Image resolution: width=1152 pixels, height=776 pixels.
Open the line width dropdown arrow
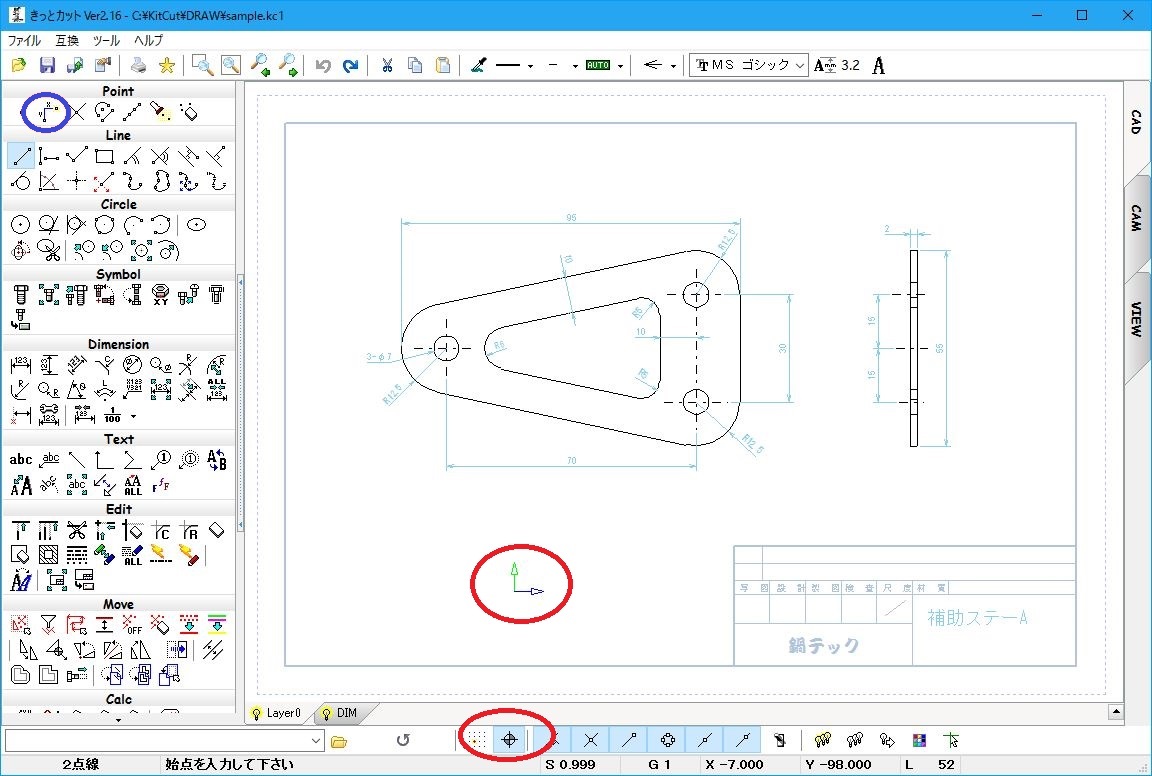pos(575,65)
